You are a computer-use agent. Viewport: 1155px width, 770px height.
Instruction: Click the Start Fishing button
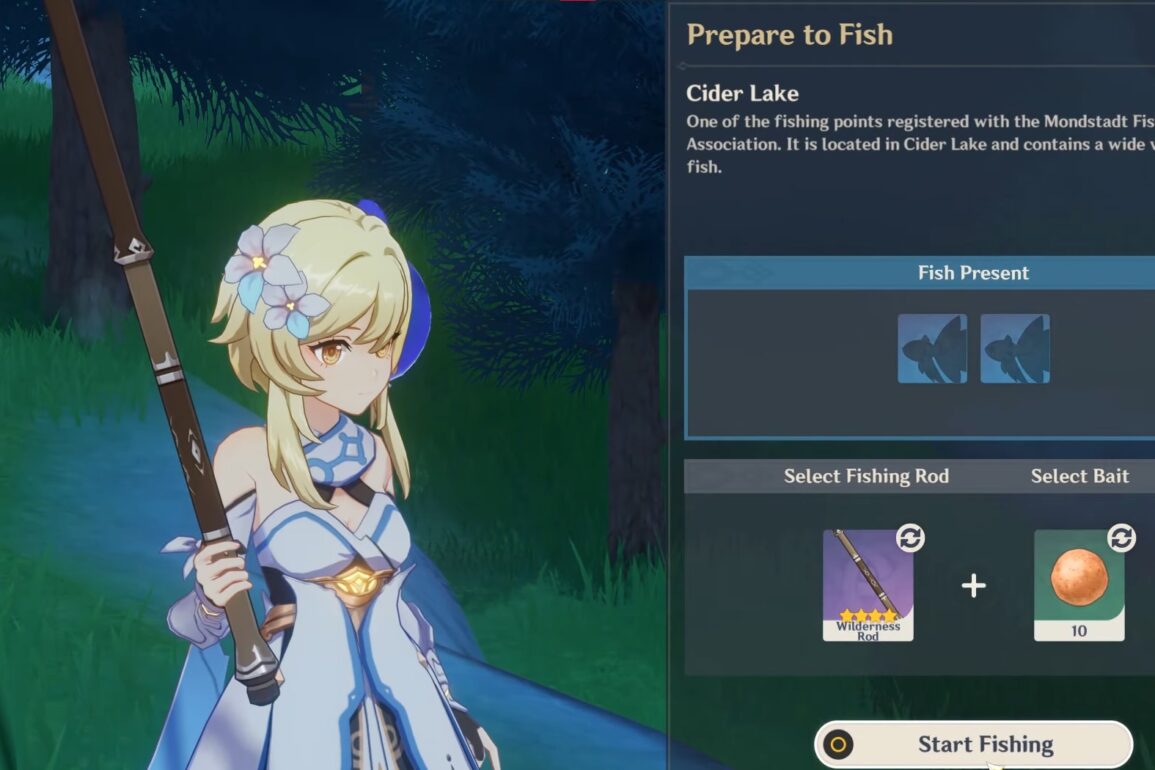pyautogui.click(x=973, y=745)
